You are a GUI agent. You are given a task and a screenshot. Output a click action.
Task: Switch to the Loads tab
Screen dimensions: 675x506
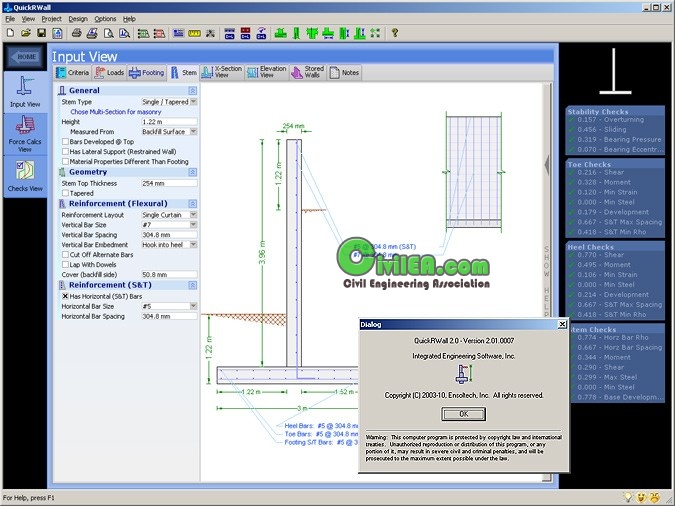click(x=109, y=73)
